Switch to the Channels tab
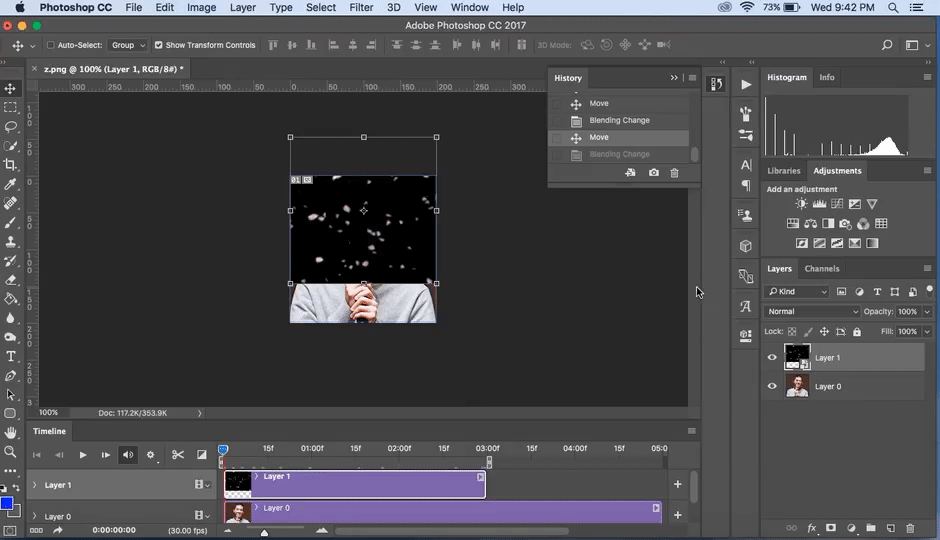Screen dimensions: 940x540 tap(822, 269)
